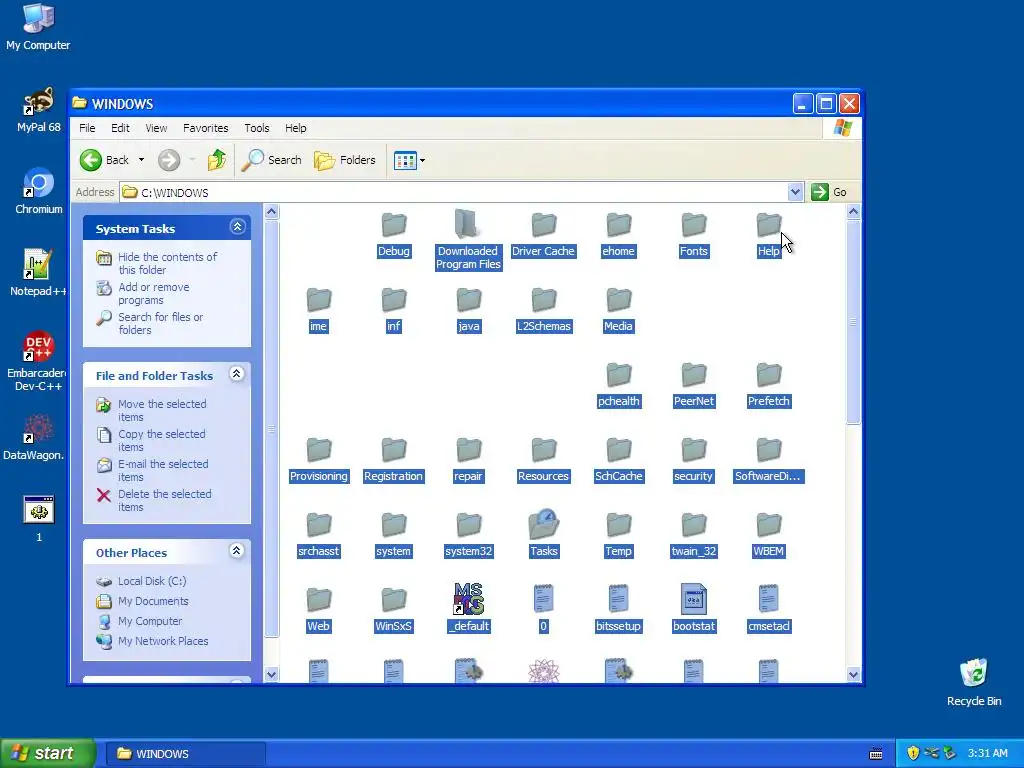
Task: Select the Recycle Bin desktop icon
Action: click(x=974, y=682)
